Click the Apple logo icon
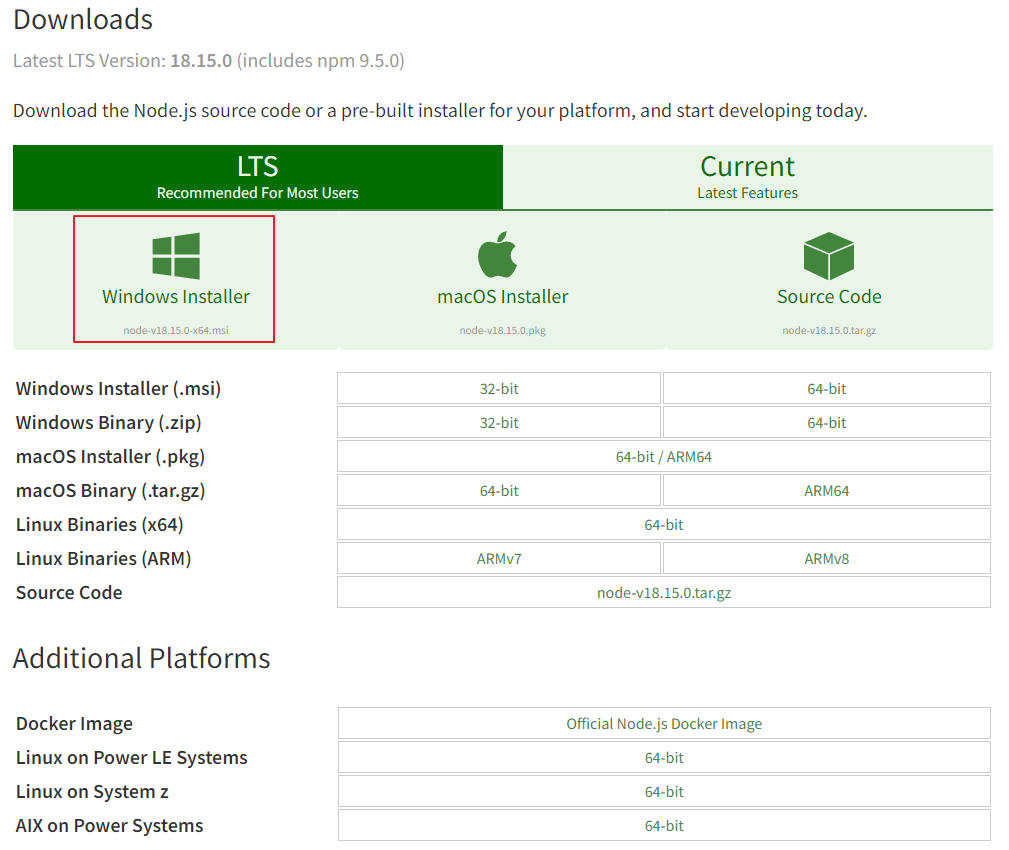 coord(497,254)
